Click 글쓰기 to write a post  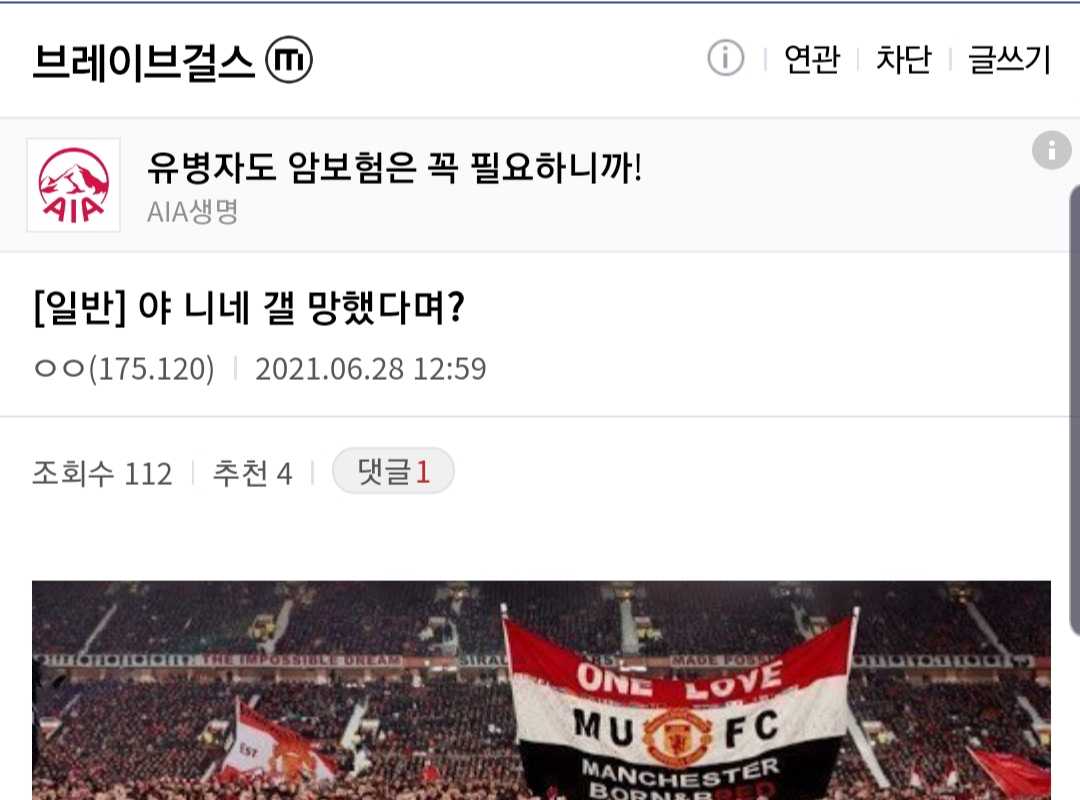(1009, 59)
